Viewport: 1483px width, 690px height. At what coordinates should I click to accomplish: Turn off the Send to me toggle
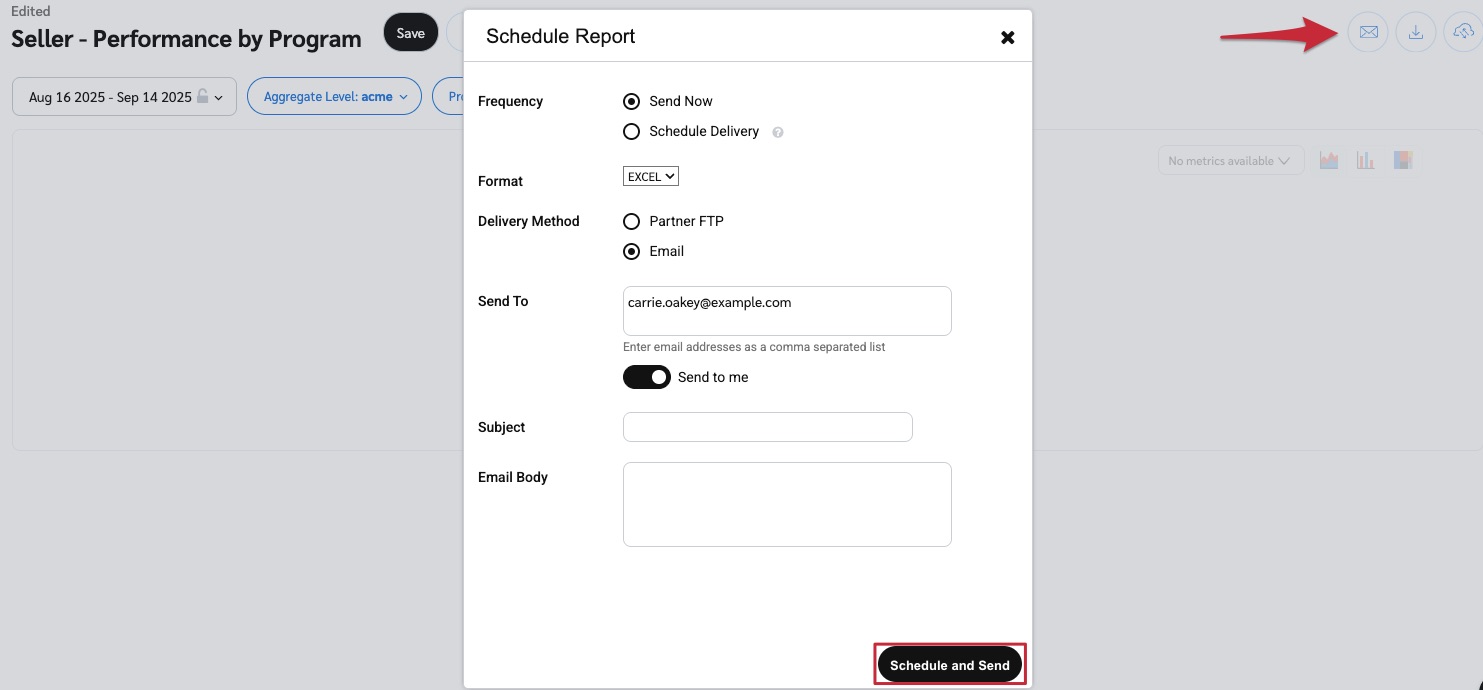[x=647, y=377]
